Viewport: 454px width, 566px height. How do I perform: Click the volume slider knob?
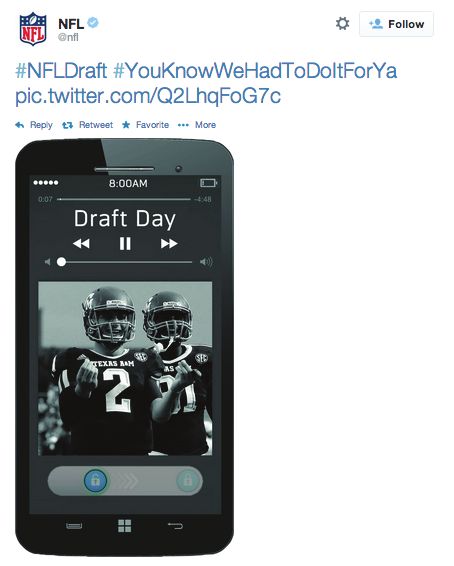(61, 262)
